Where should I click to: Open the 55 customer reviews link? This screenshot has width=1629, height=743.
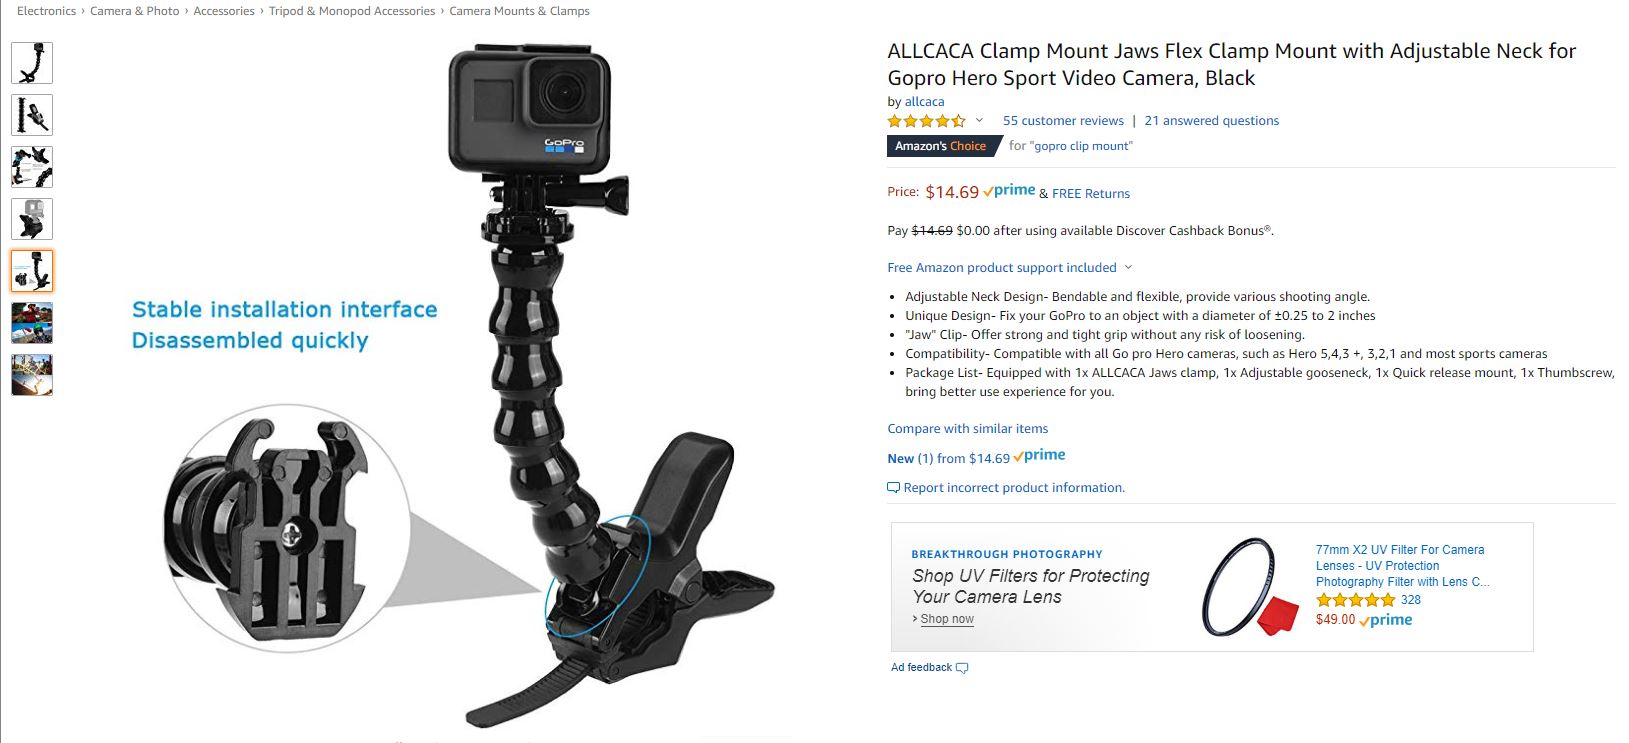pos(1063,120)
